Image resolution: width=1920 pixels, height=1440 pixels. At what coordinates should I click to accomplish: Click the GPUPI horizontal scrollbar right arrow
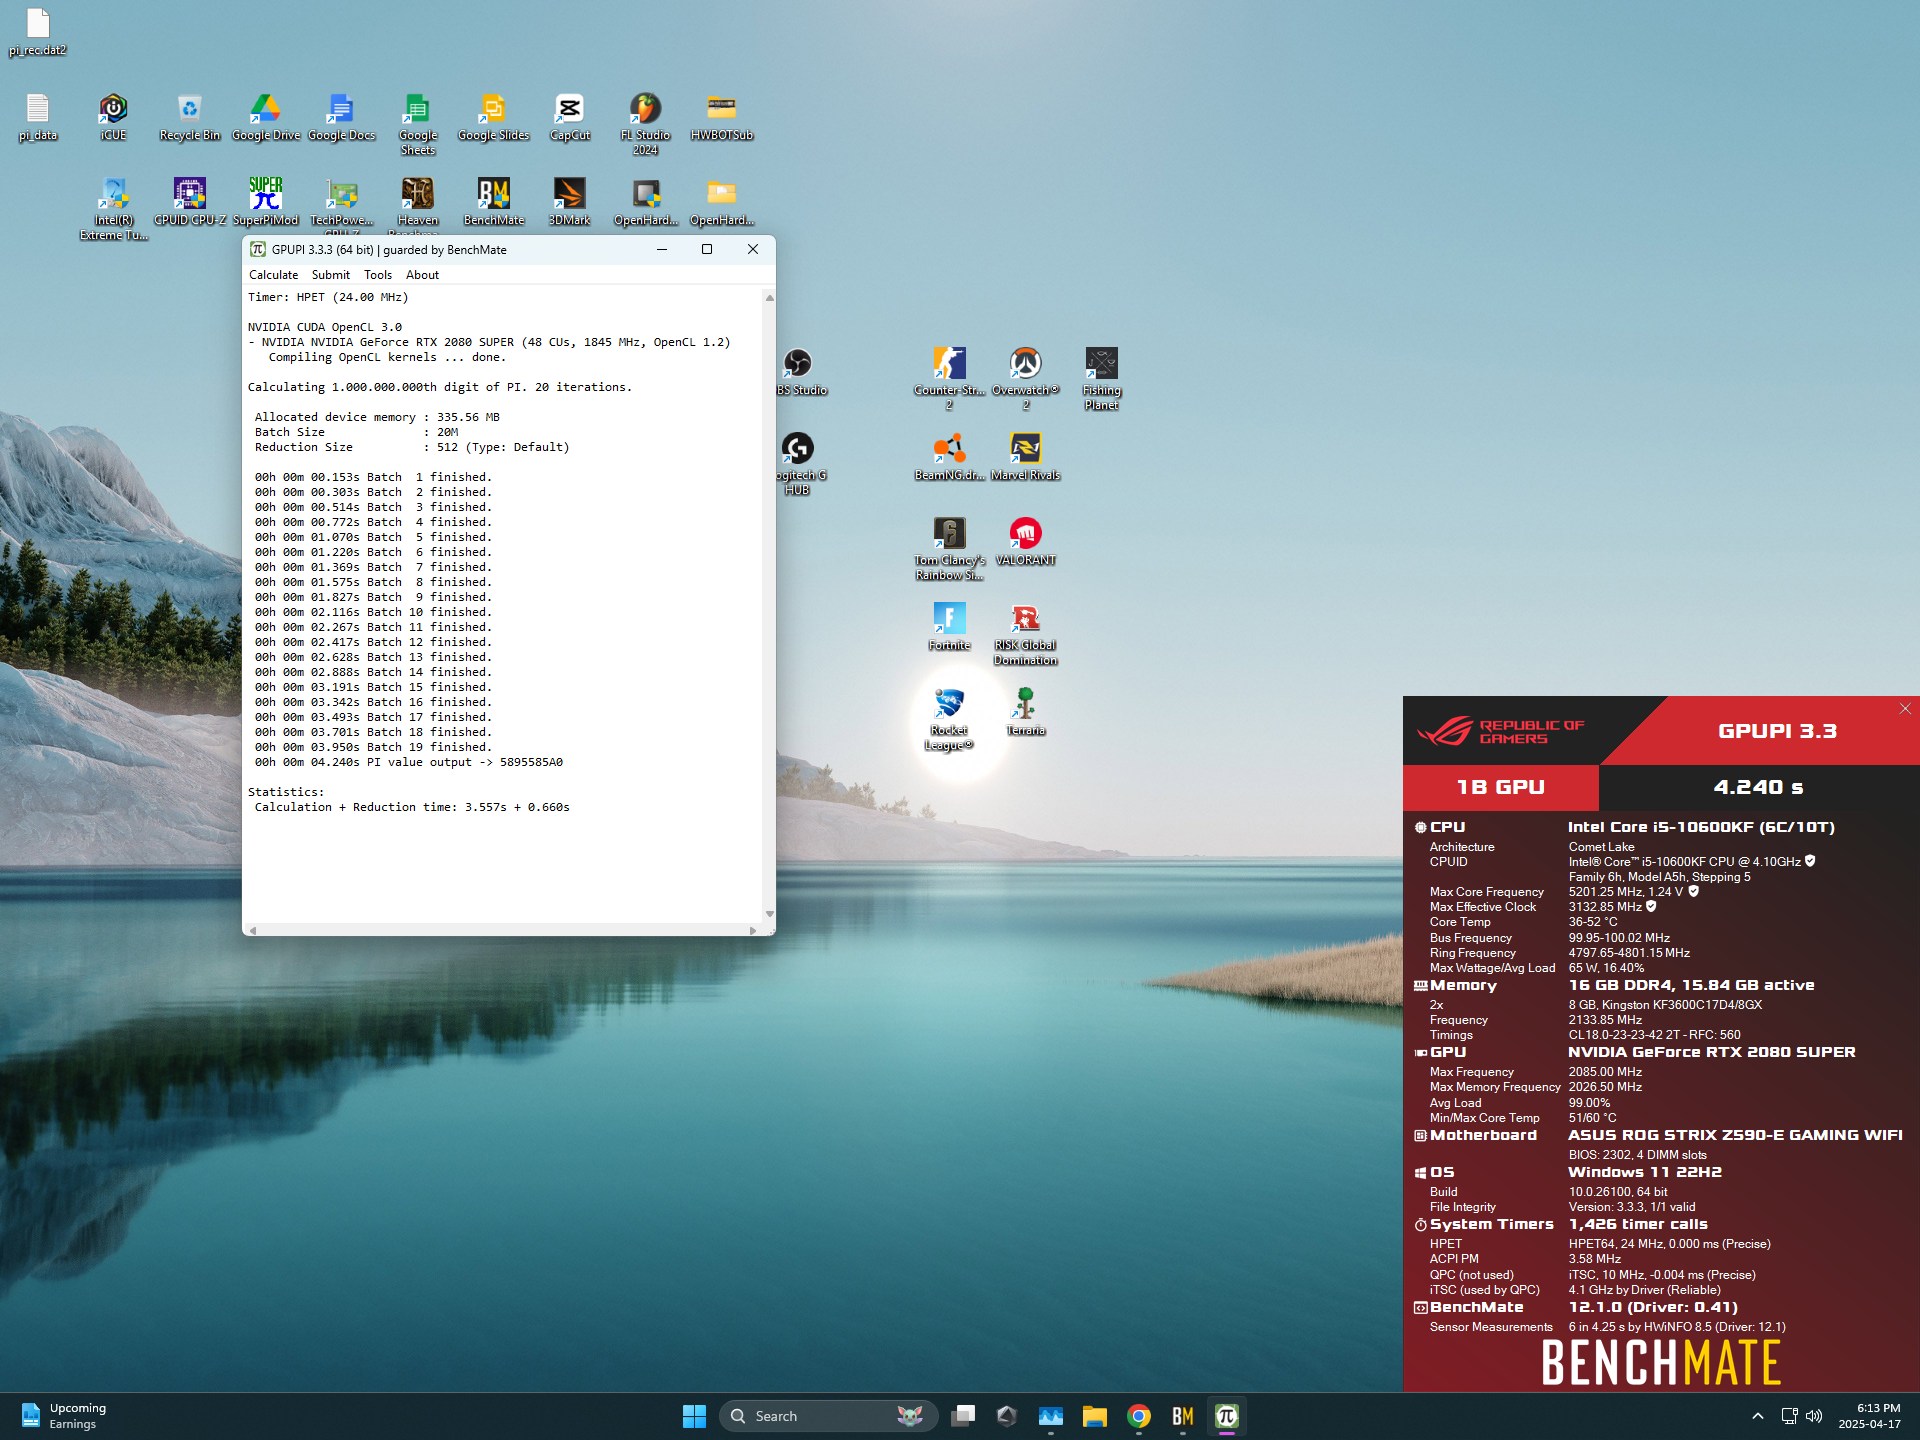point(753,930)
